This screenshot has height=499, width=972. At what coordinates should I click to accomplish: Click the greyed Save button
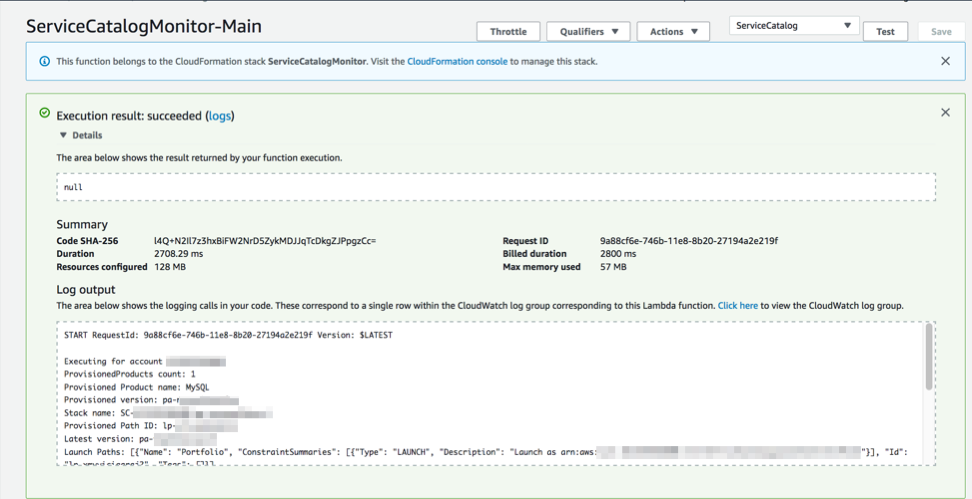(941, 32)
